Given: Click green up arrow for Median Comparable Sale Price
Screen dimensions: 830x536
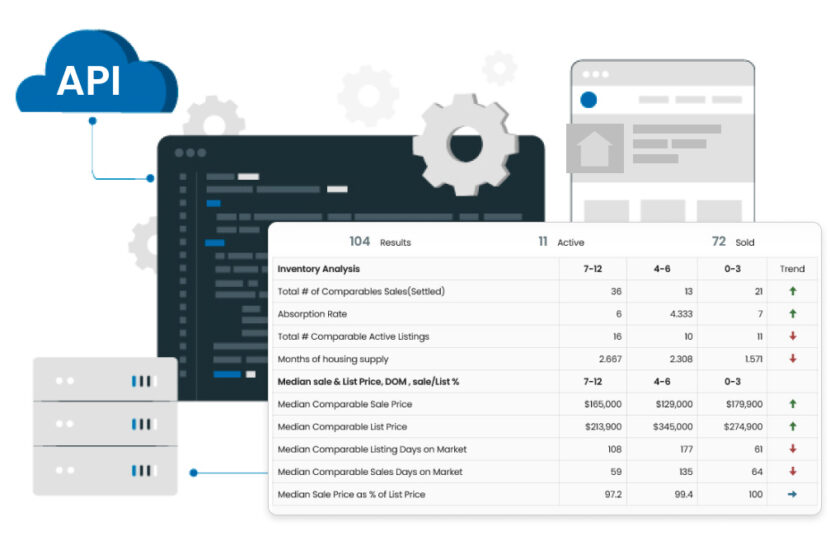Looking at the screenshot, I should (x=792, y=404).
